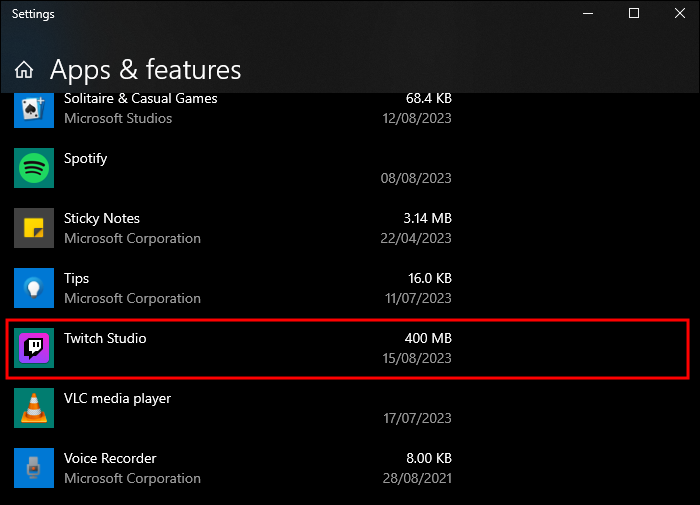Click the VLC media player cone icon
The image size is (700, 505).
click(34, 408)
